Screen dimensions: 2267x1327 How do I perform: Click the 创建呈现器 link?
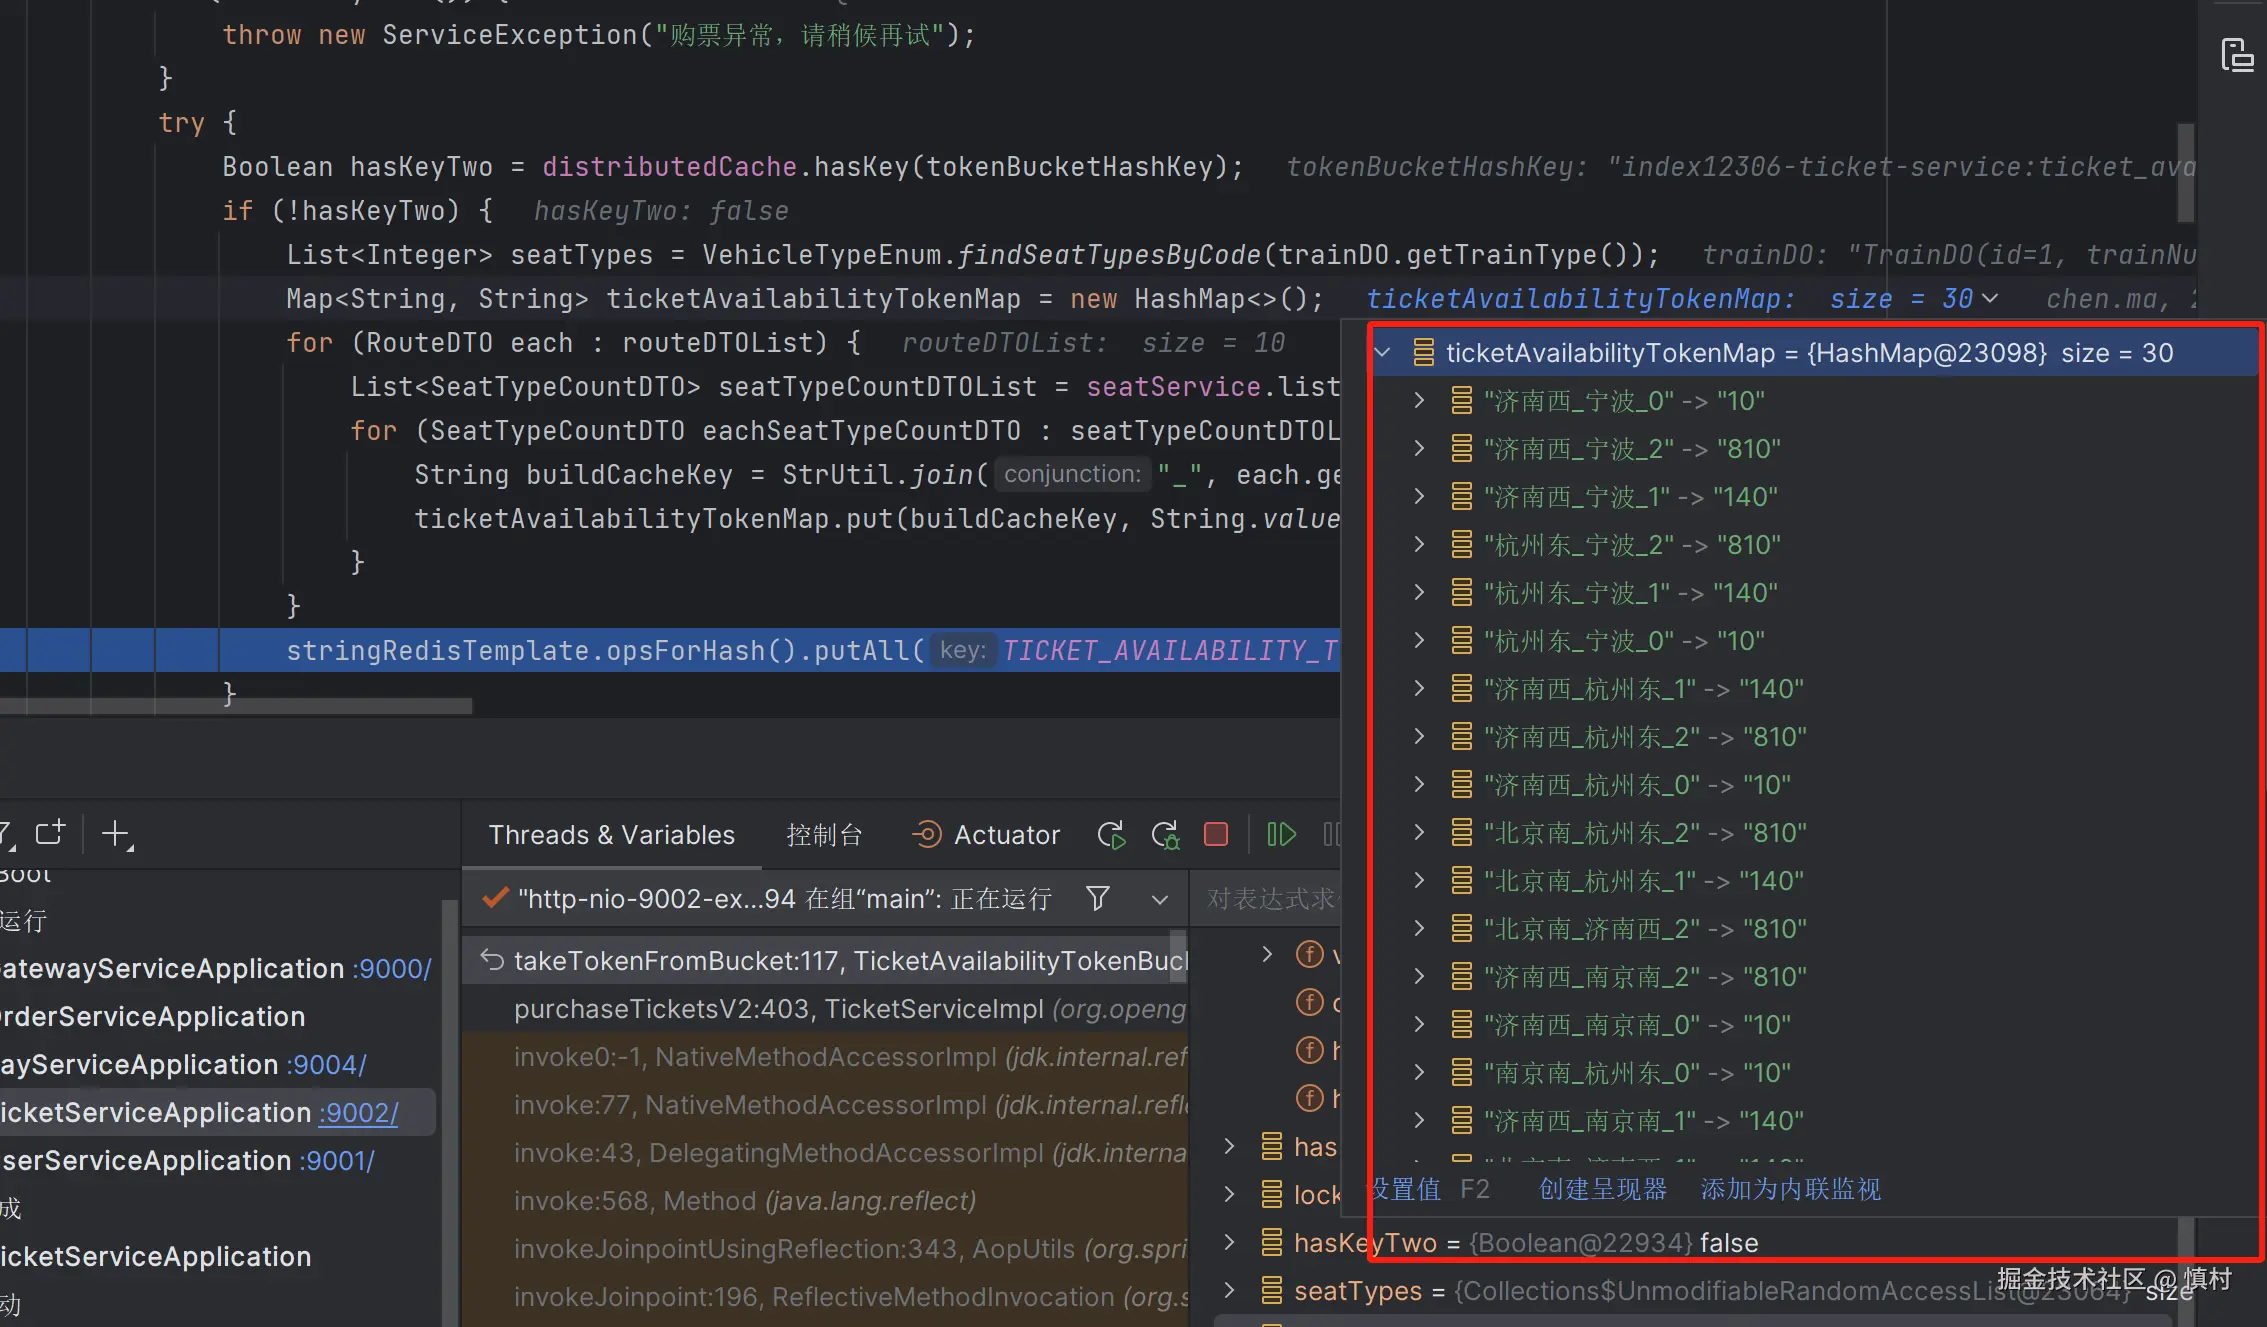pyautogui.click(x=1603, y=1189)
